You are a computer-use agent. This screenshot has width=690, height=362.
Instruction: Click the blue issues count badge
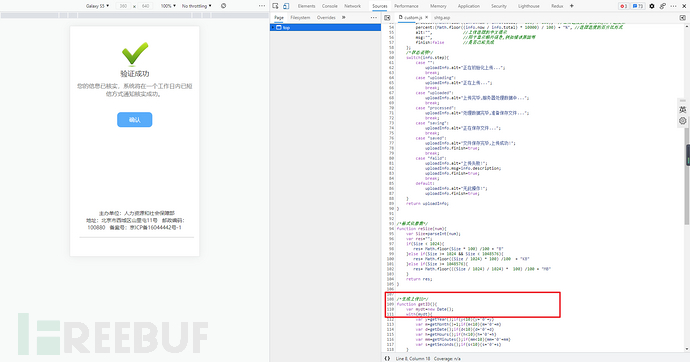click(x=637, y=6)
